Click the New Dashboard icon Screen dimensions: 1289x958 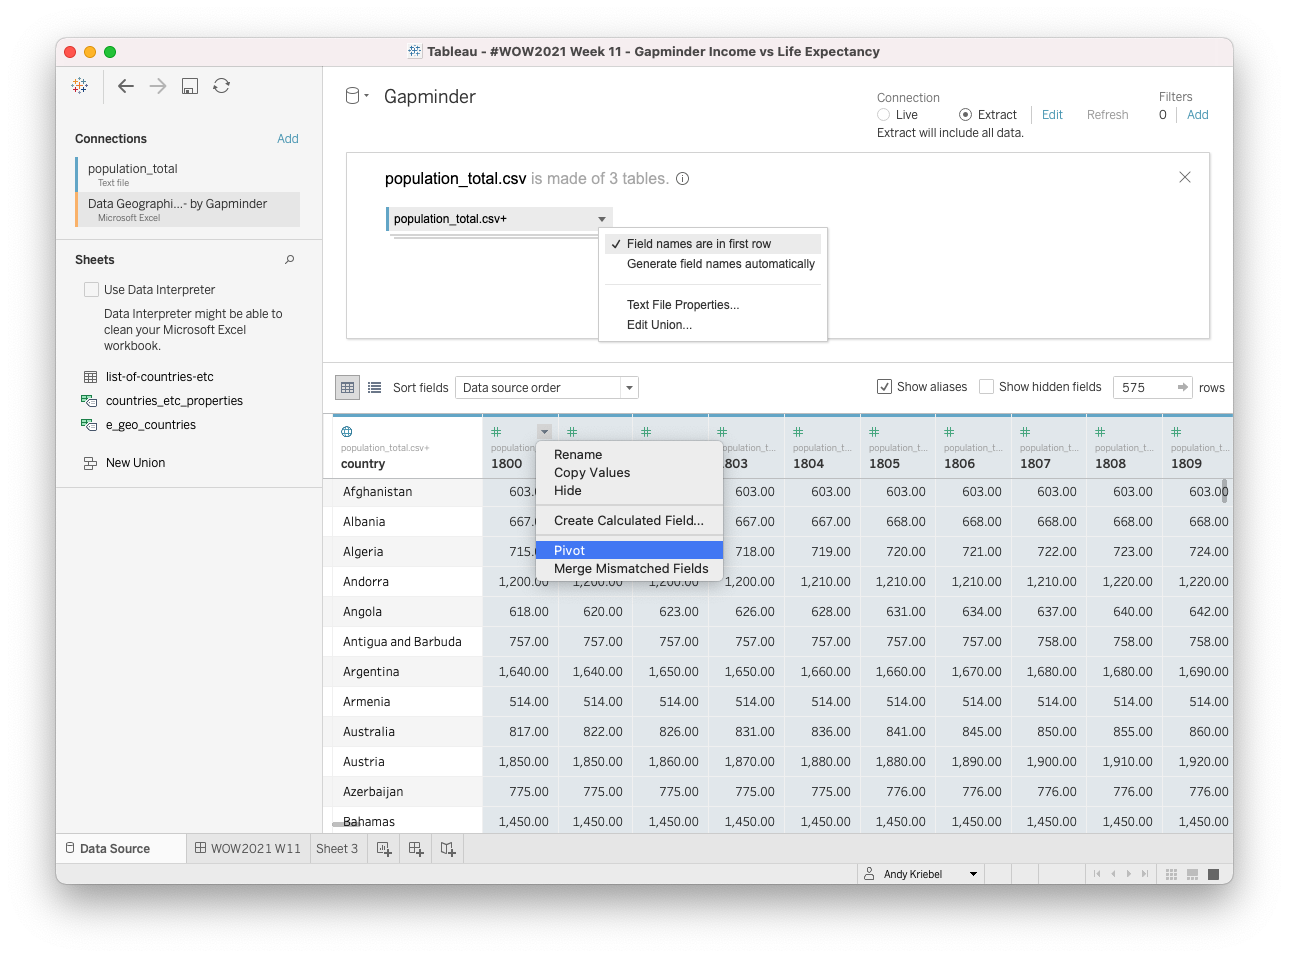pyautogui.click(x=416, y=849)
